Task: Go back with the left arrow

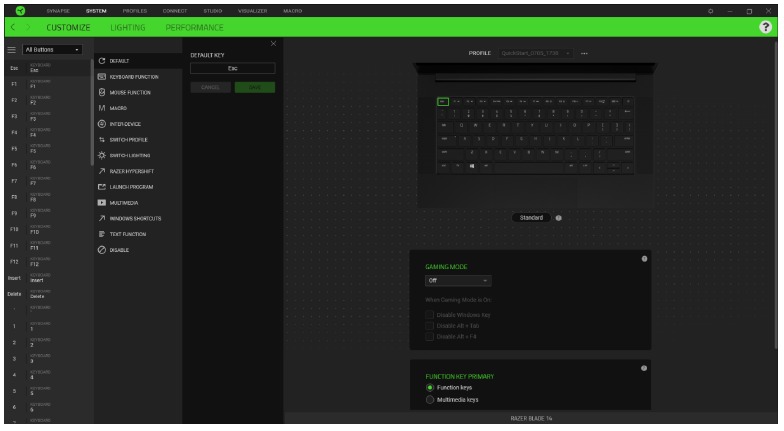Action: pyautogui.click(x=13, y=27)
